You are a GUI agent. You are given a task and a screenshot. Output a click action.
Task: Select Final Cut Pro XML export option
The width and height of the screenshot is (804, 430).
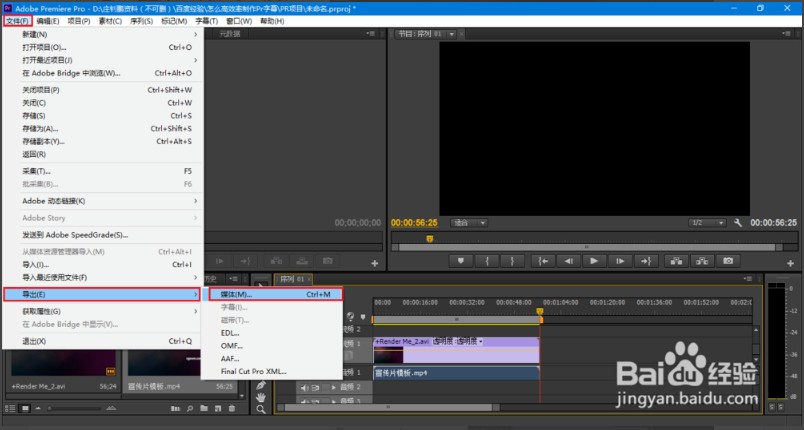(255, 371)
